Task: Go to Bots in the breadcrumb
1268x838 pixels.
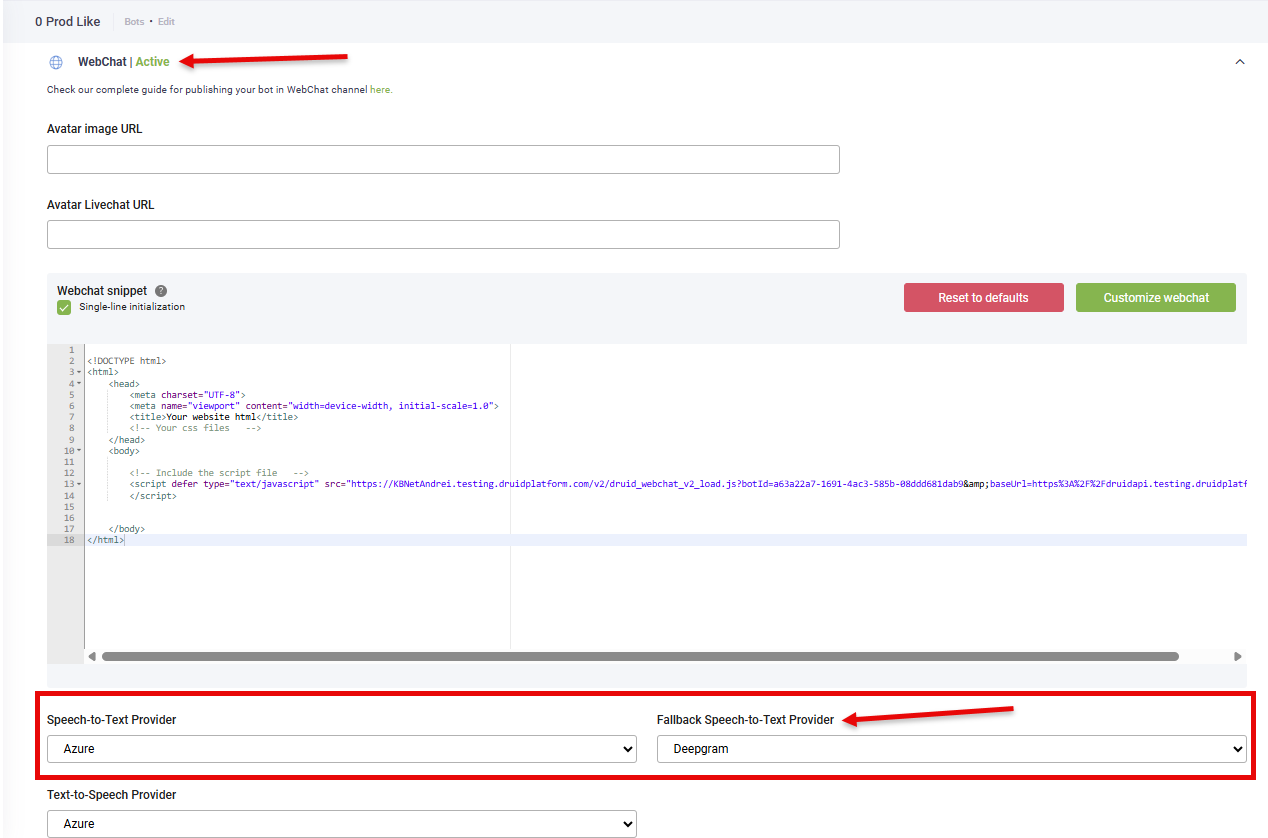Action: tap(134, 22)
